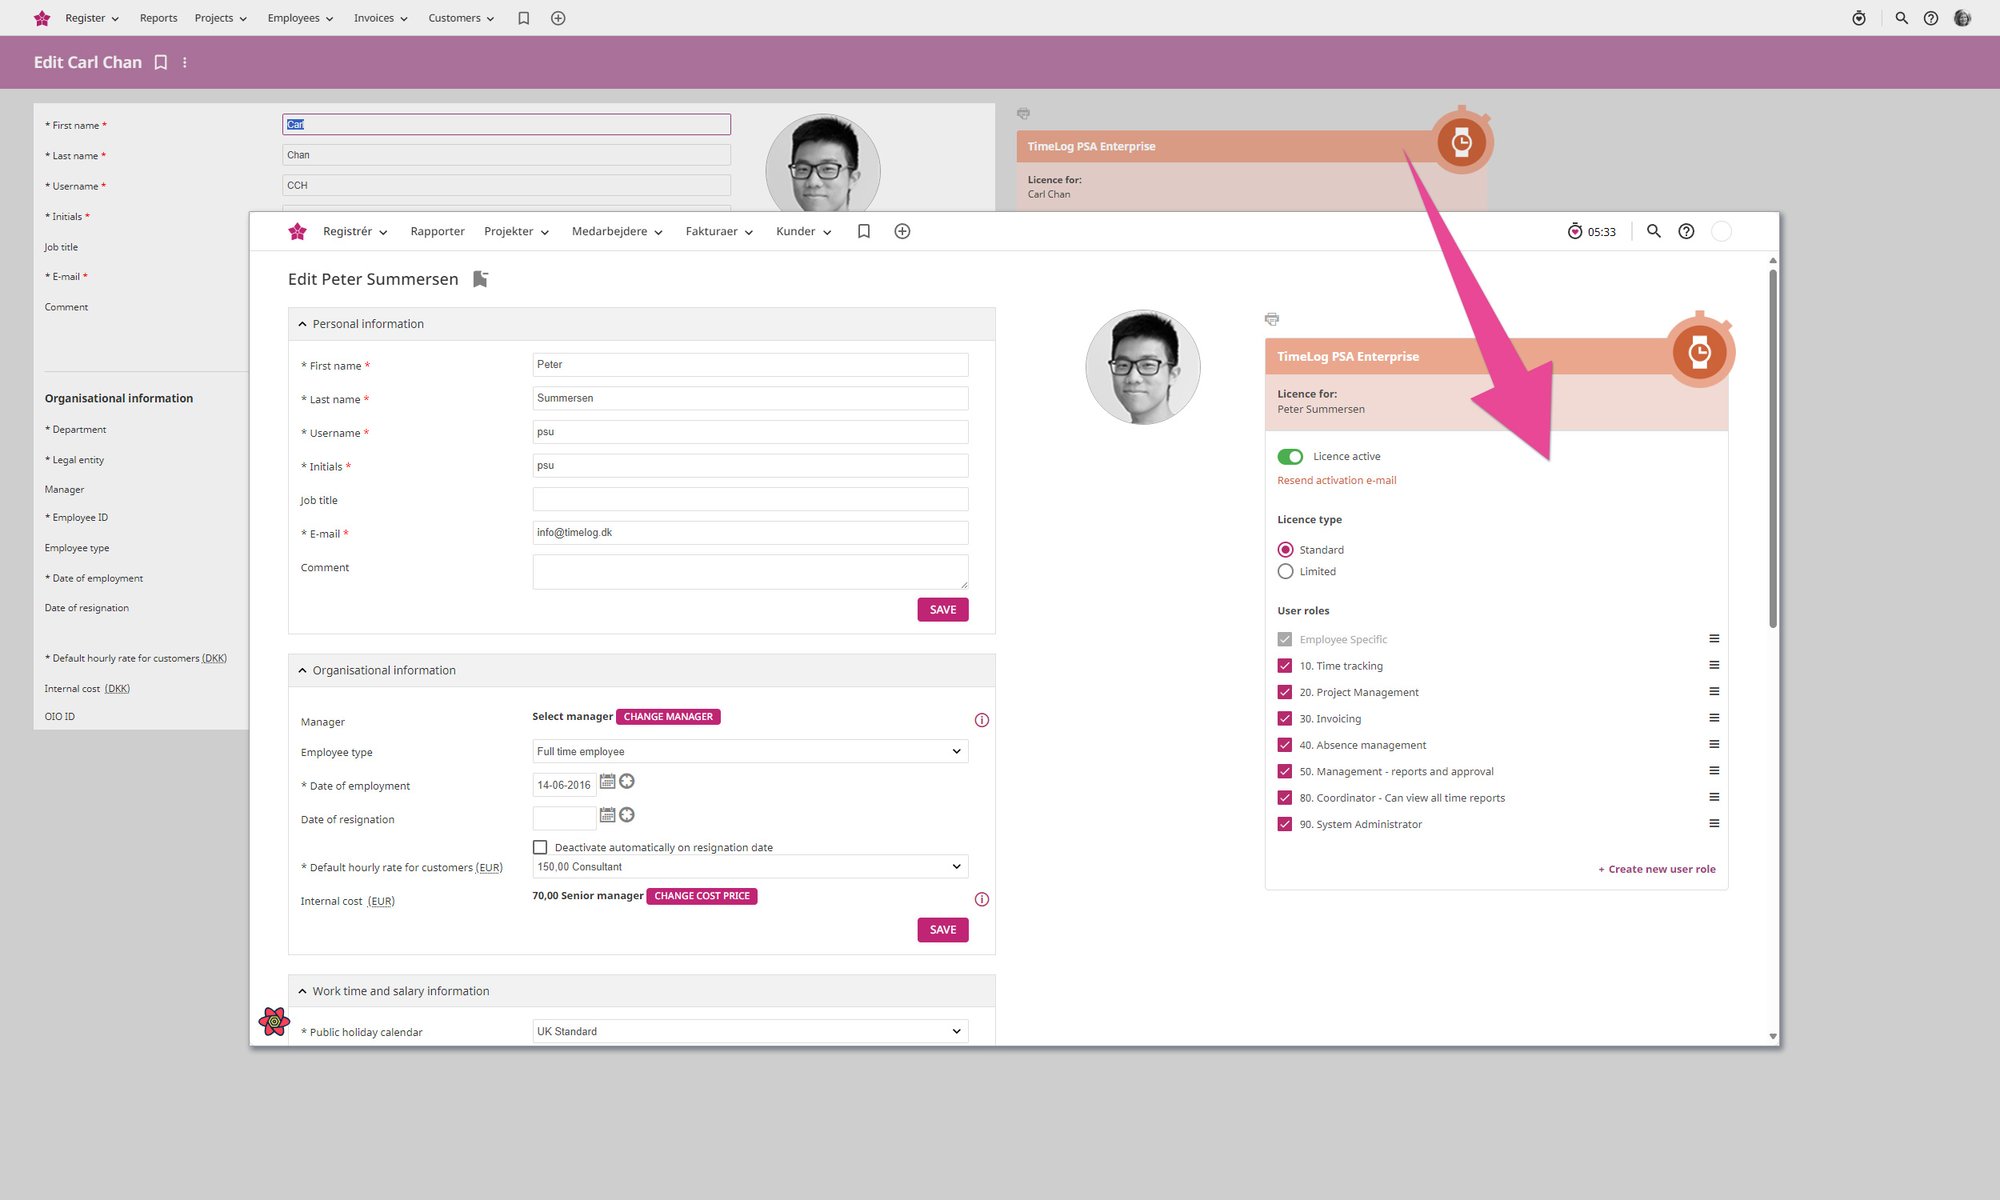
Task: Click three-dot menu beside Edit Carl Chan
Action: coord(184,62)
